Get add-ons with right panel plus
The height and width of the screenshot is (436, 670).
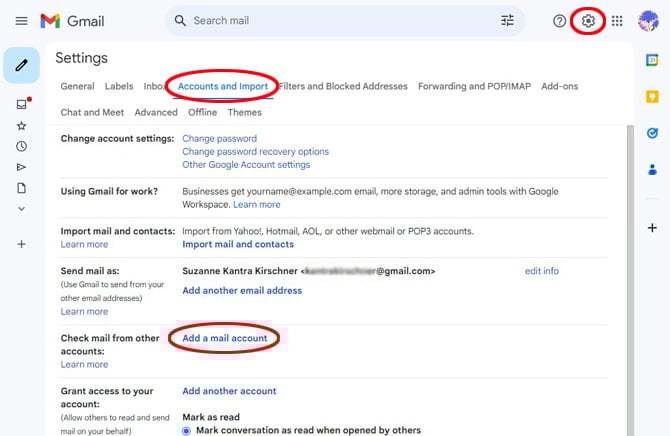[652, 228]
